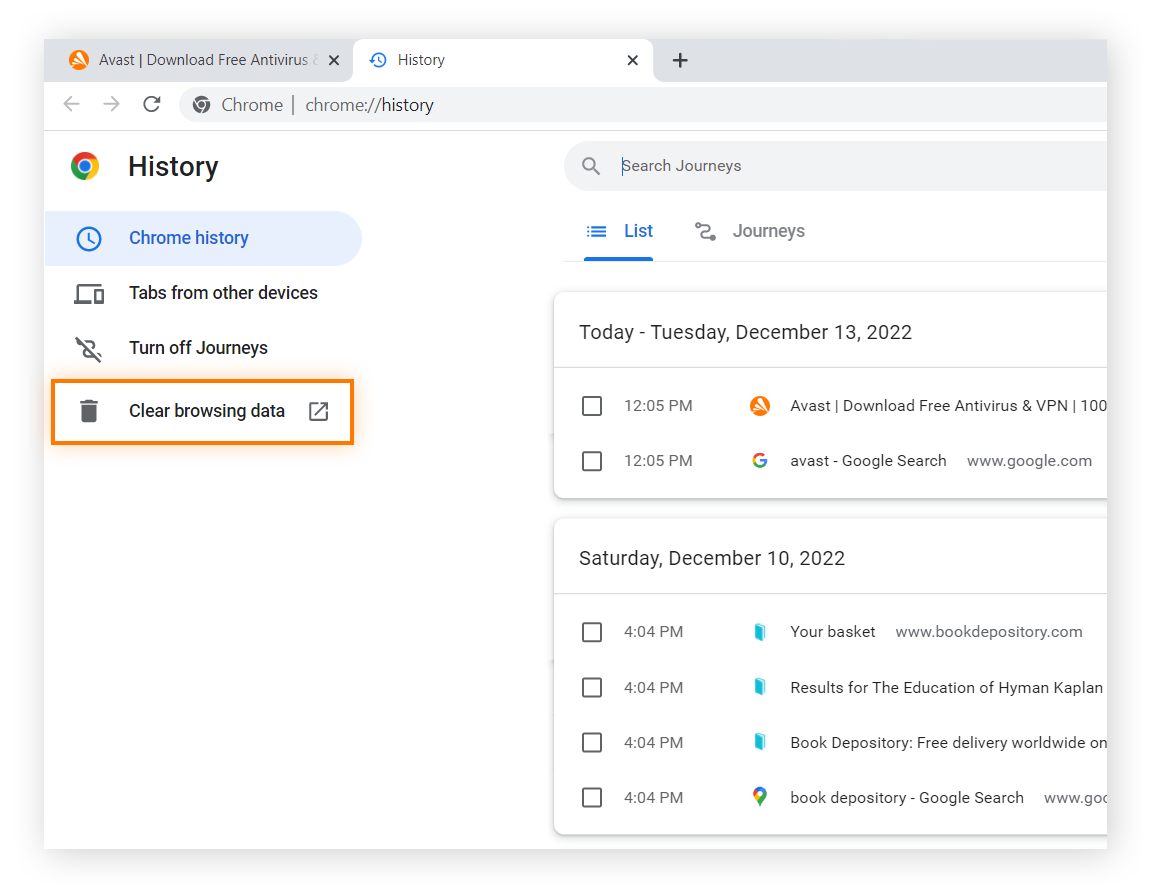Click the search magnifier icon in Search Journeys

(x=591, y=165)
